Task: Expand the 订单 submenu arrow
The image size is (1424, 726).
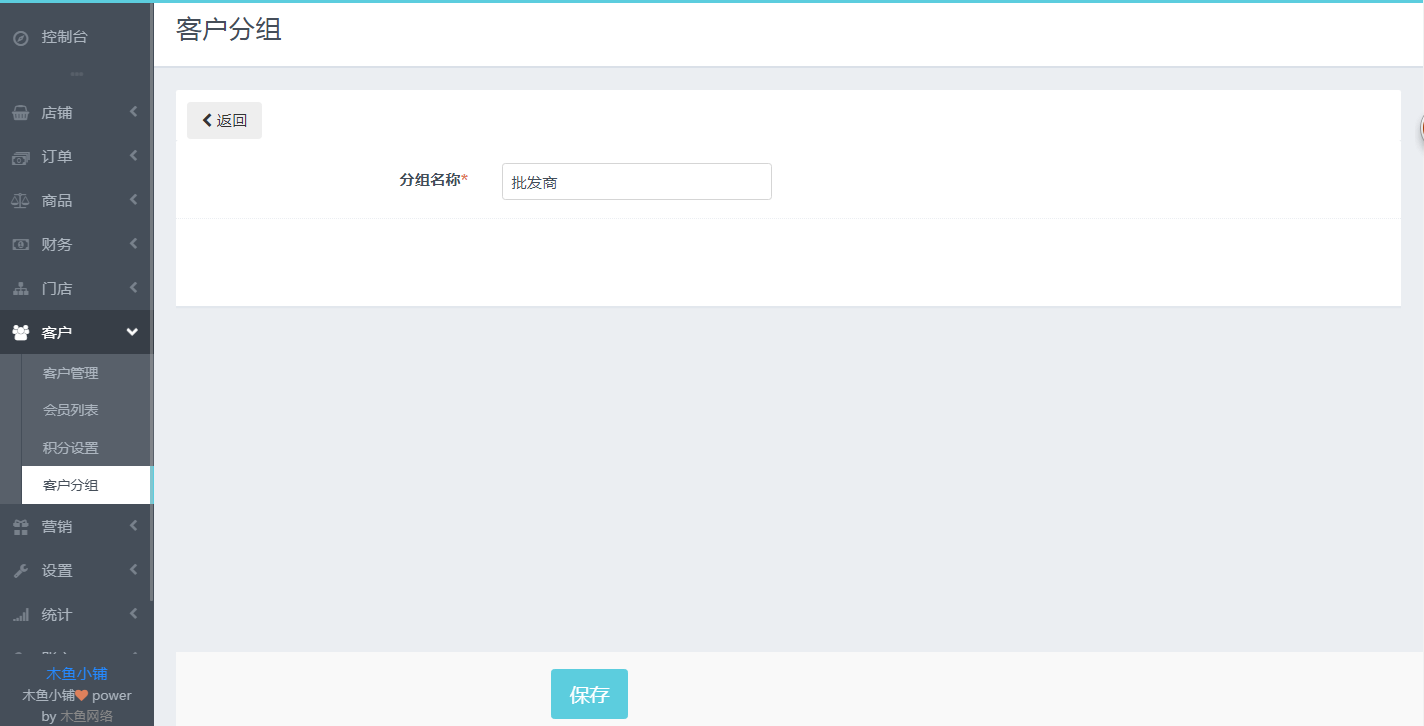Action: [x=133, y=156]
